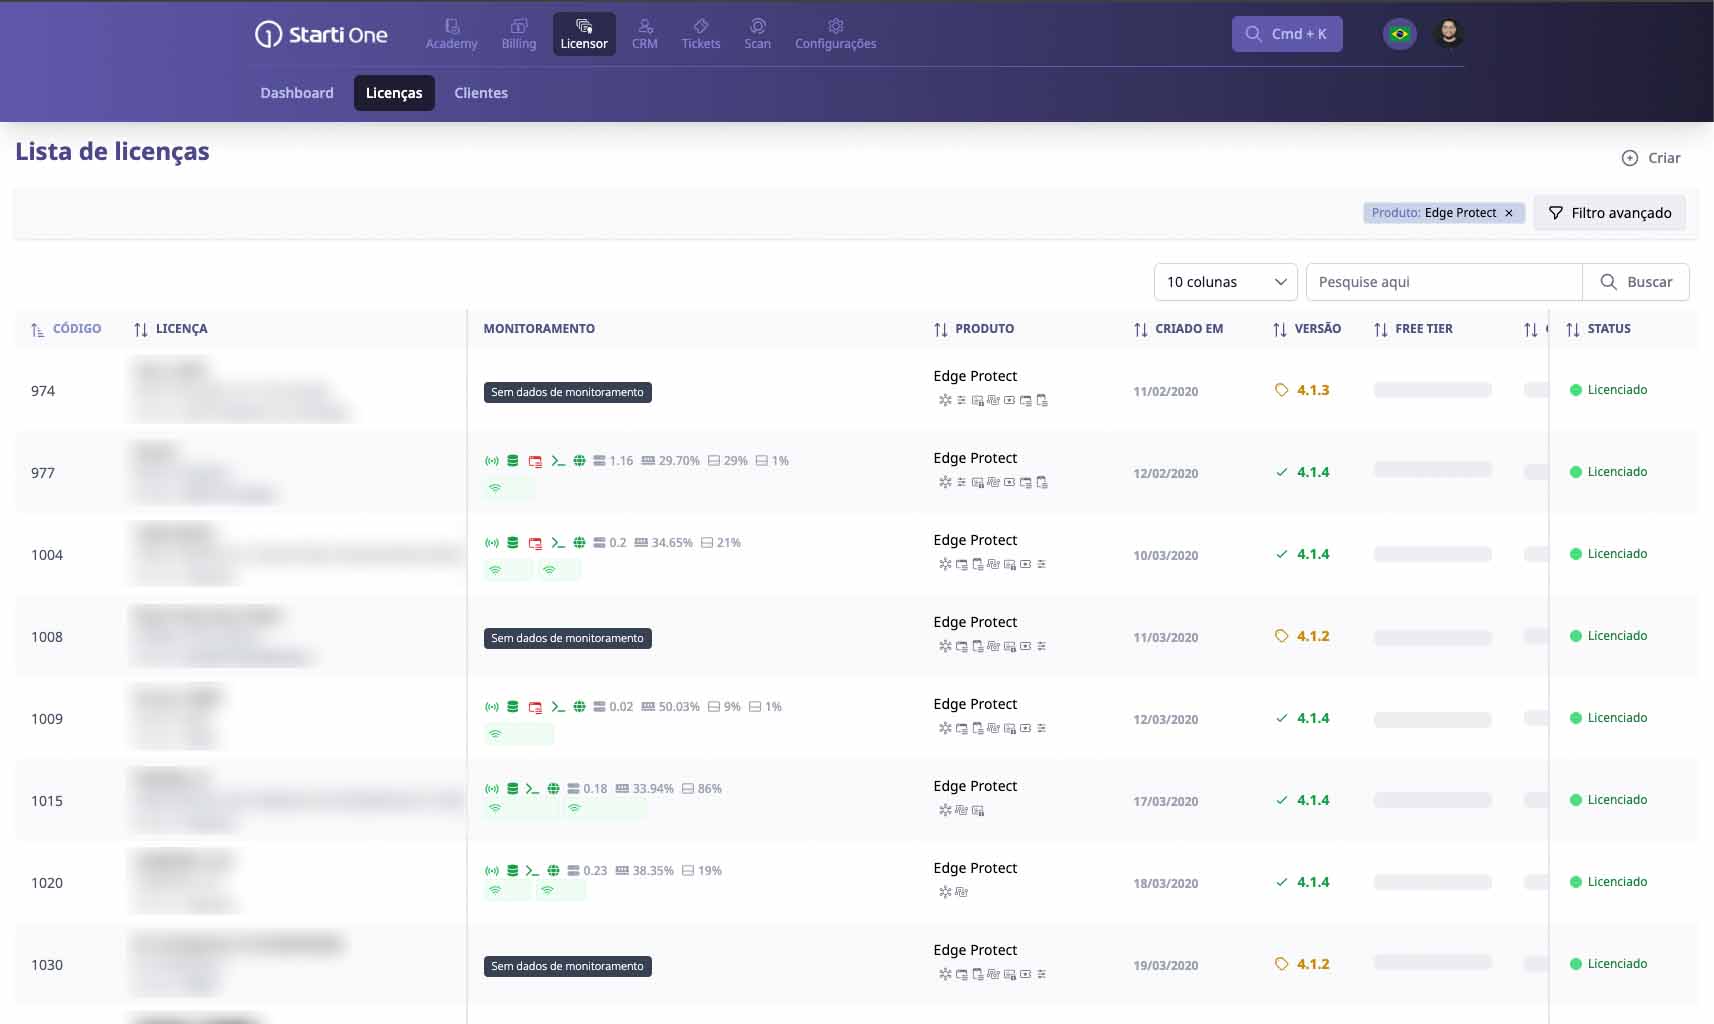
Task: Open the Cmd + K quick search
Action: [x=1287, y=34]
